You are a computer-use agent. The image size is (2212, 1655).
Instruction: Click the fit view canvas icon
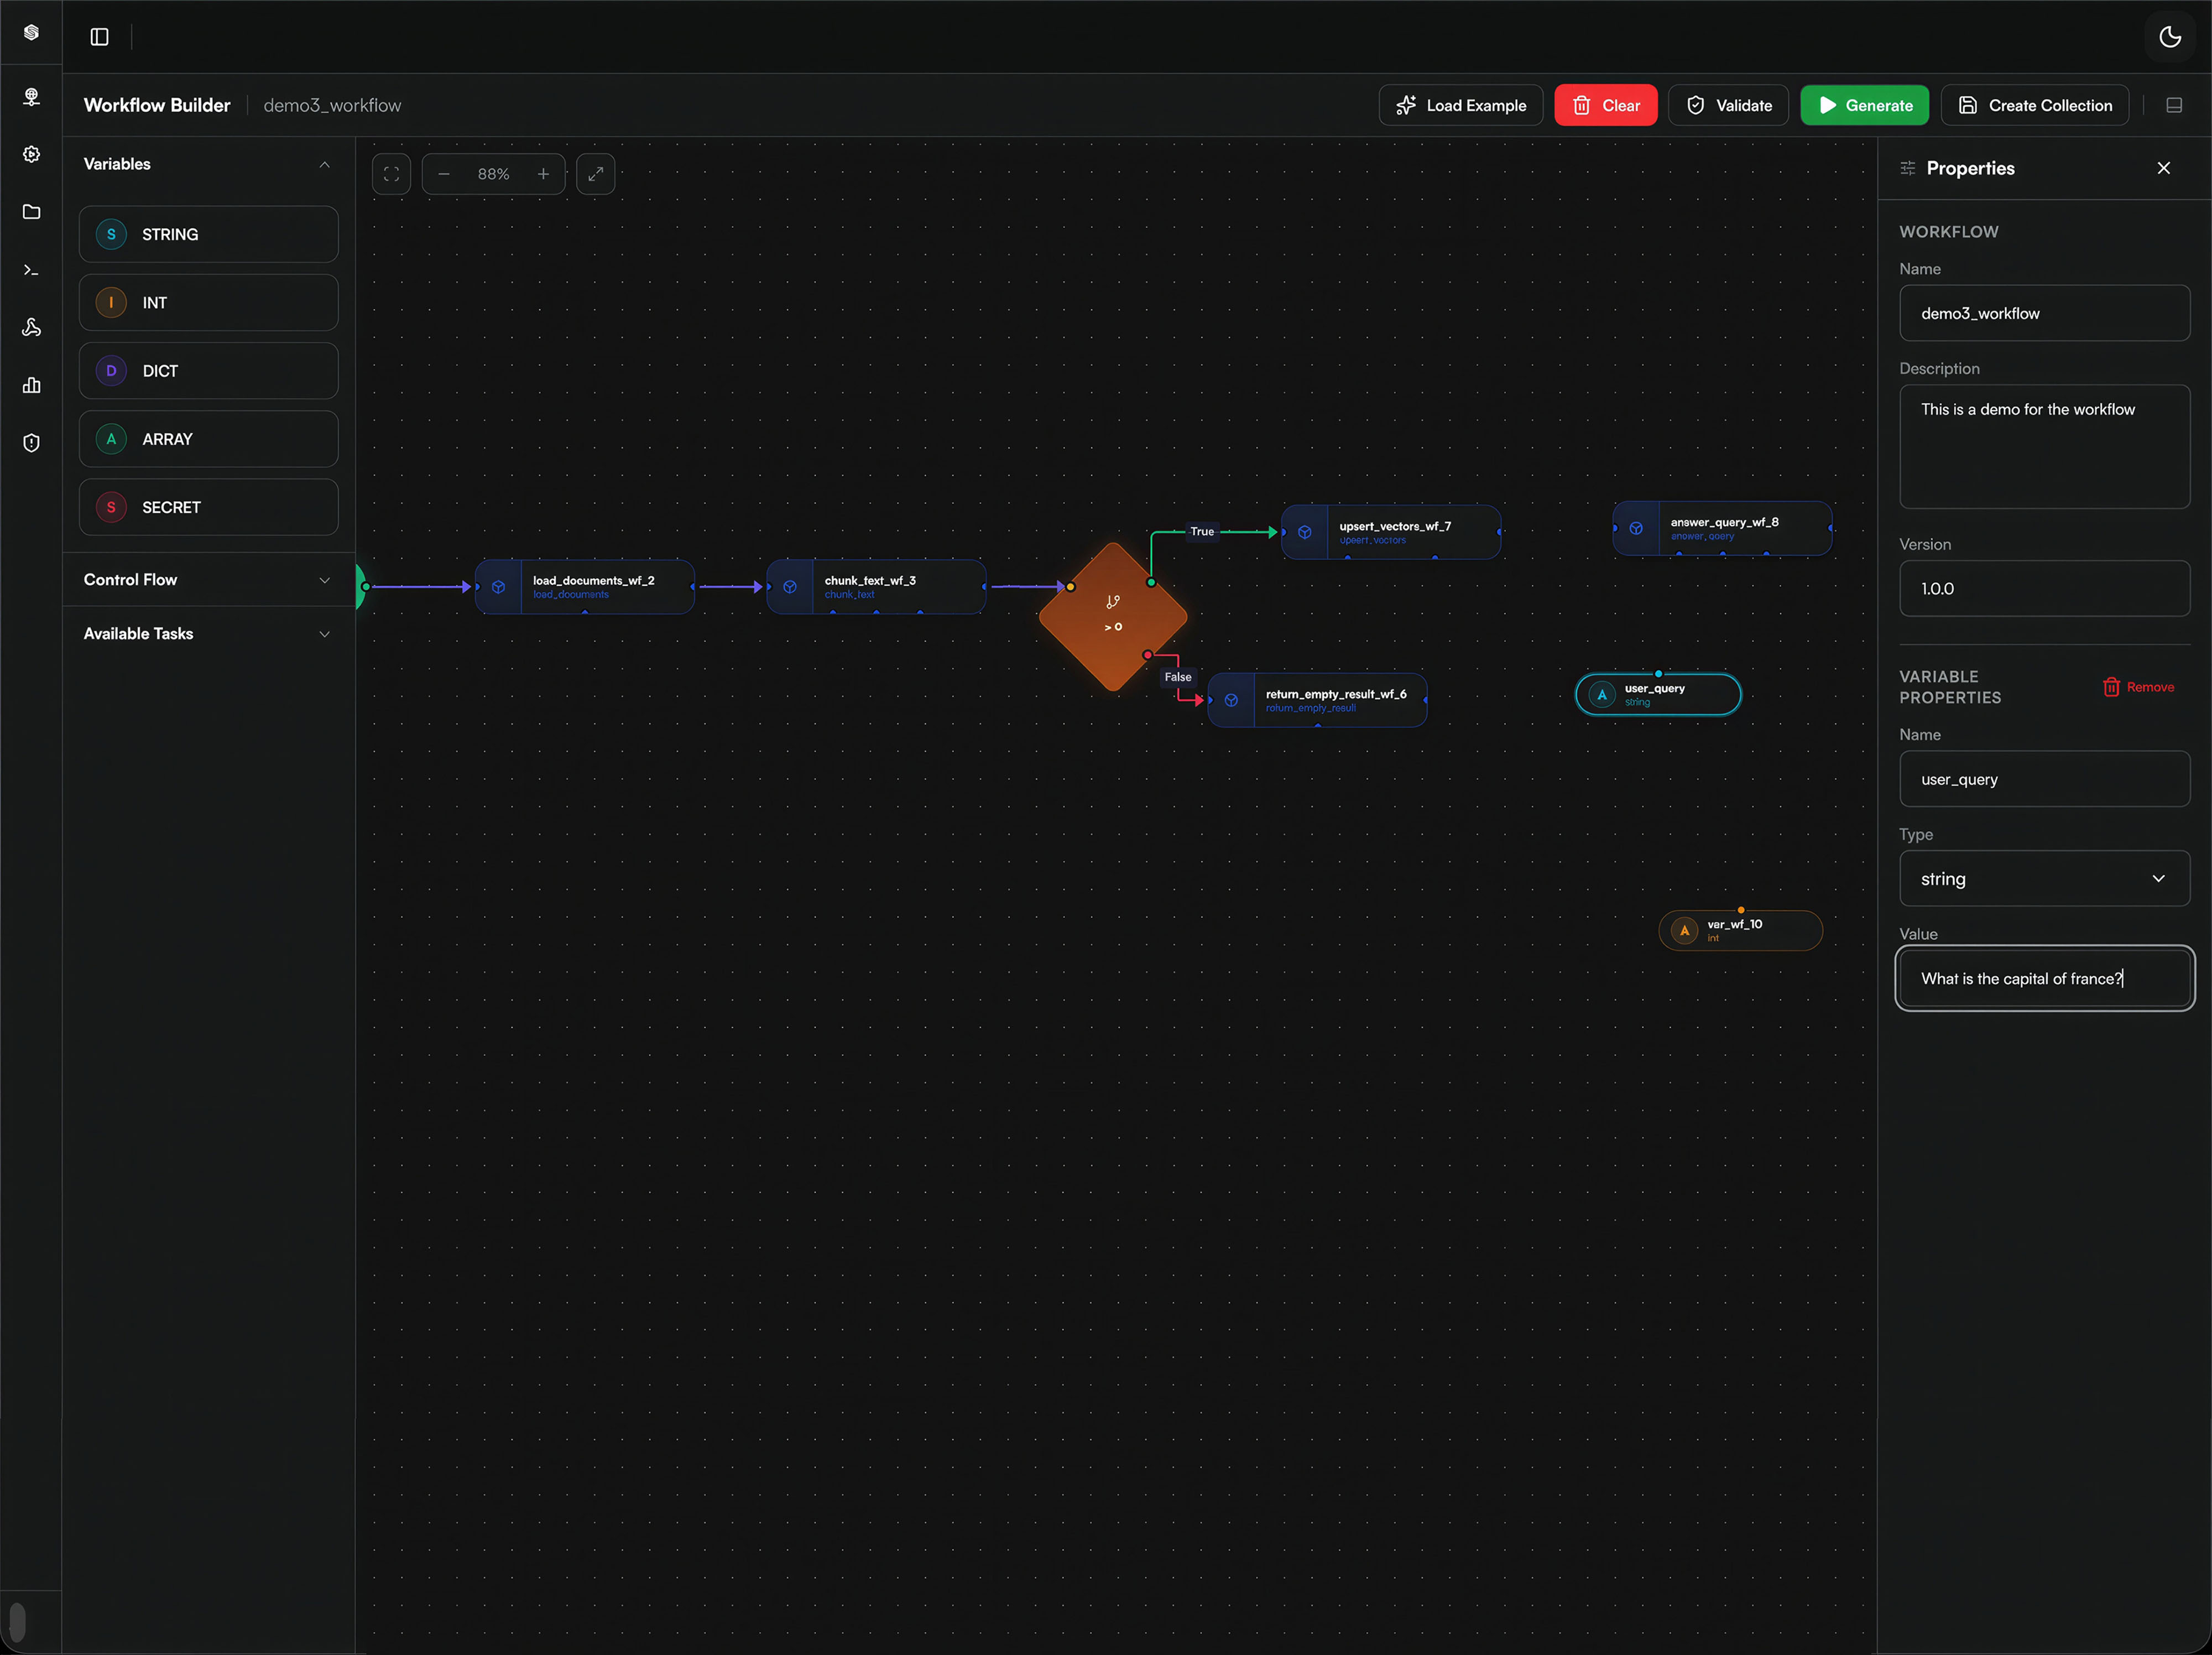tap(391, 174)
